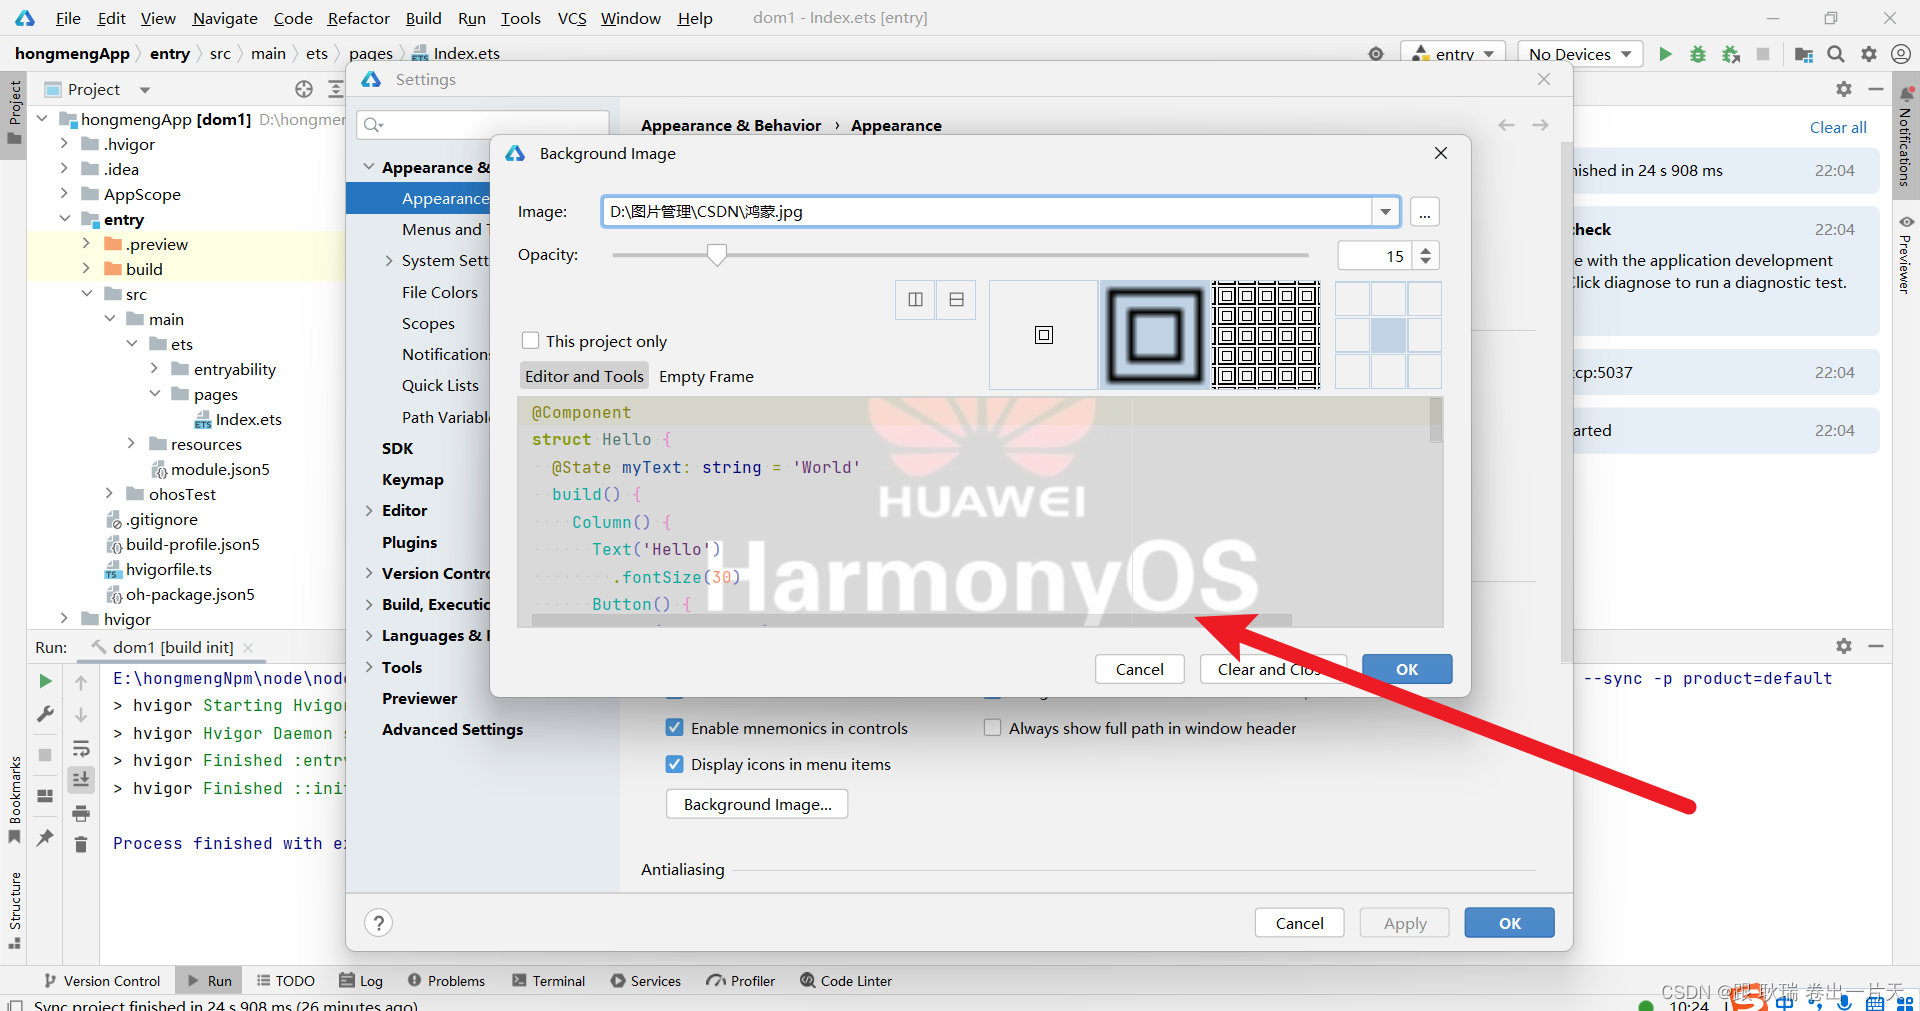Select the scaled fill image mode
The image size is (1920, 1011).
tap(1155, 335)
